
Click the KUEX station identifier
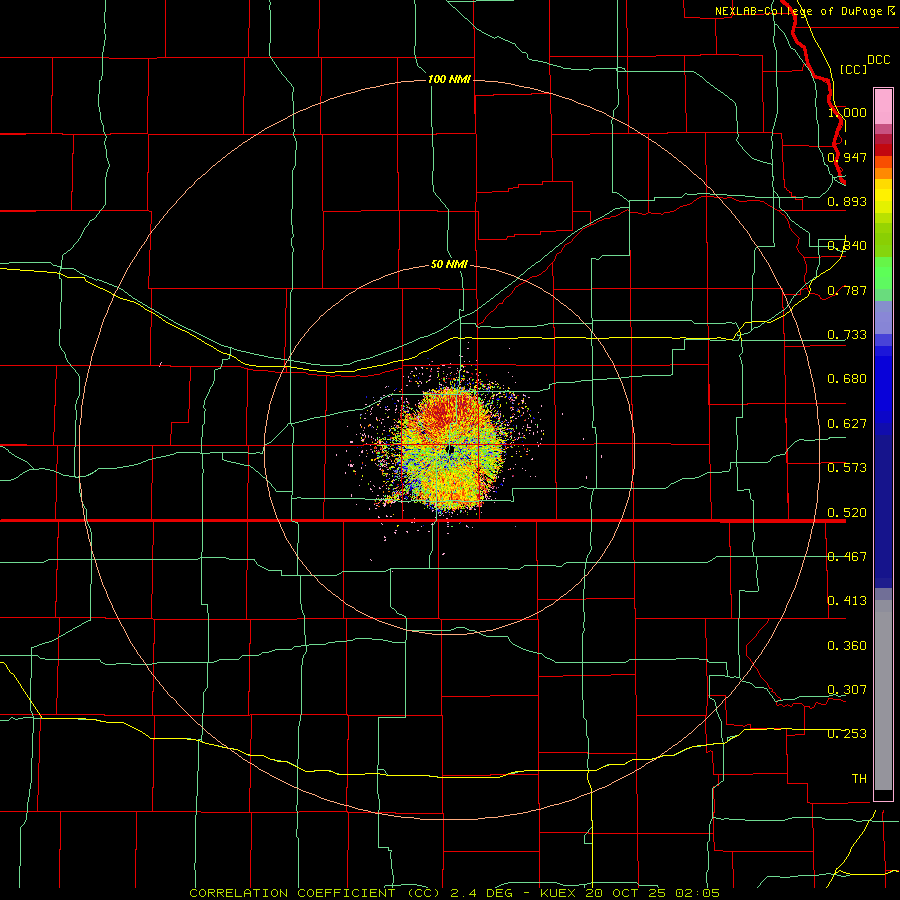click(560, 893)
